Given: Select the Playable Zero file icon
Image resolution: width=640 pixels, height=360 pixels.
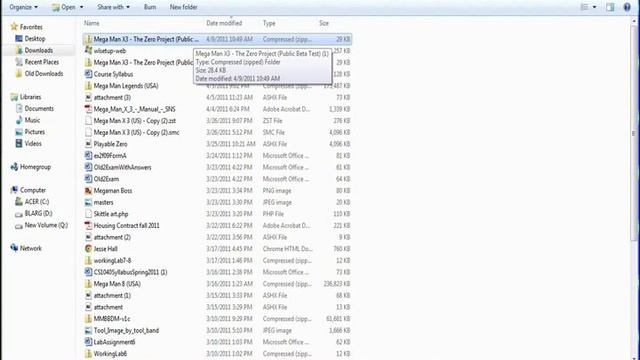Looking at the screenshot, I should (88, 144).
